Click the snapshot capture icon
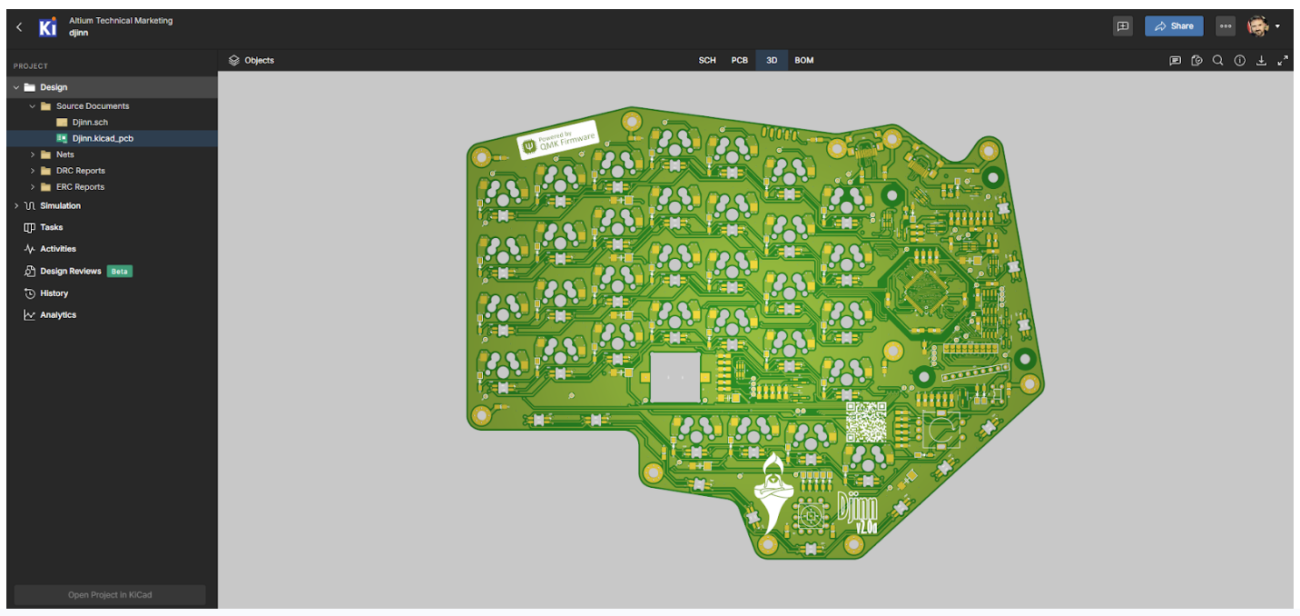Screen dimensions: 1300x616 coord(1197,60)
